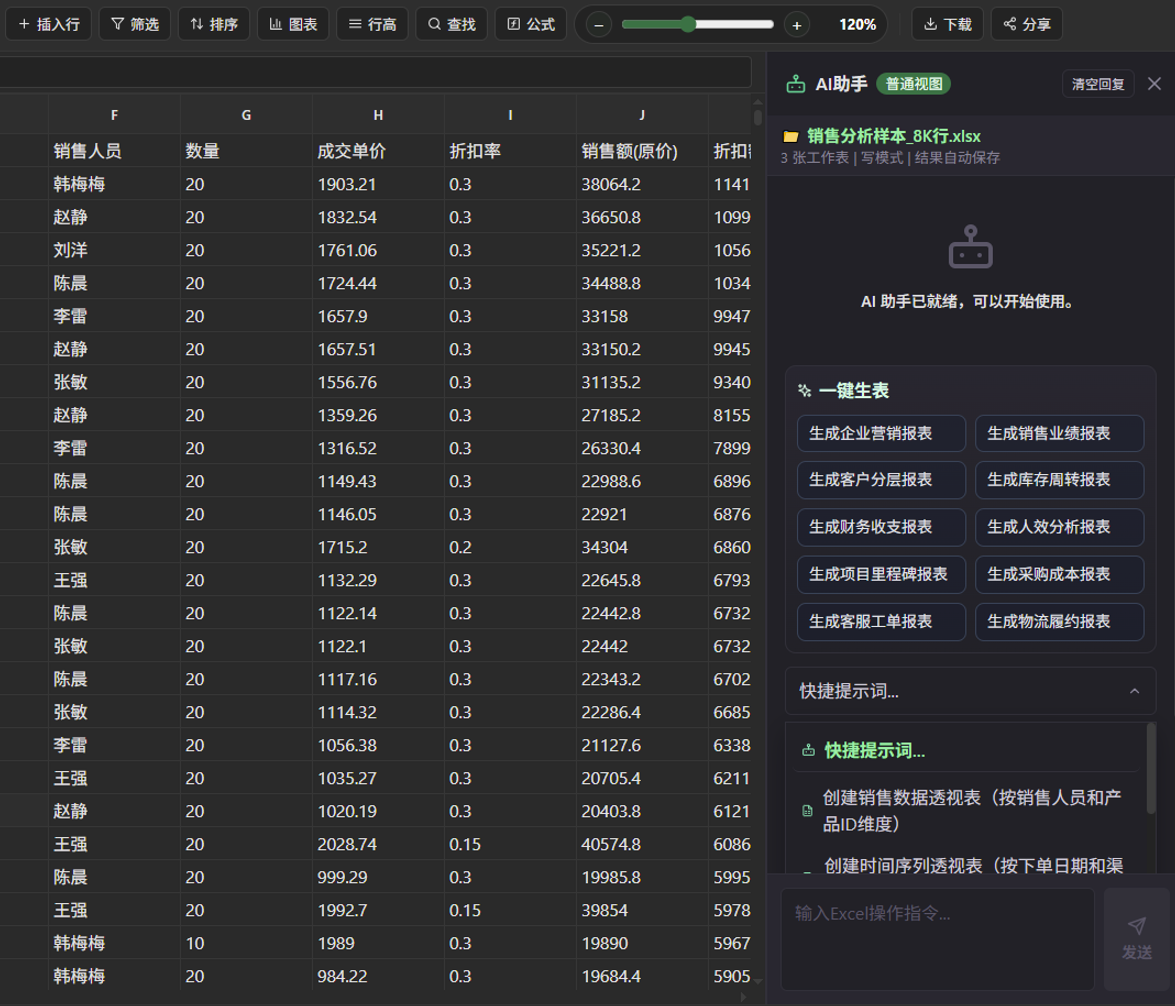Select the 插入行 tool to insert a row
1175x1006 pixels.
pos(48,23)
